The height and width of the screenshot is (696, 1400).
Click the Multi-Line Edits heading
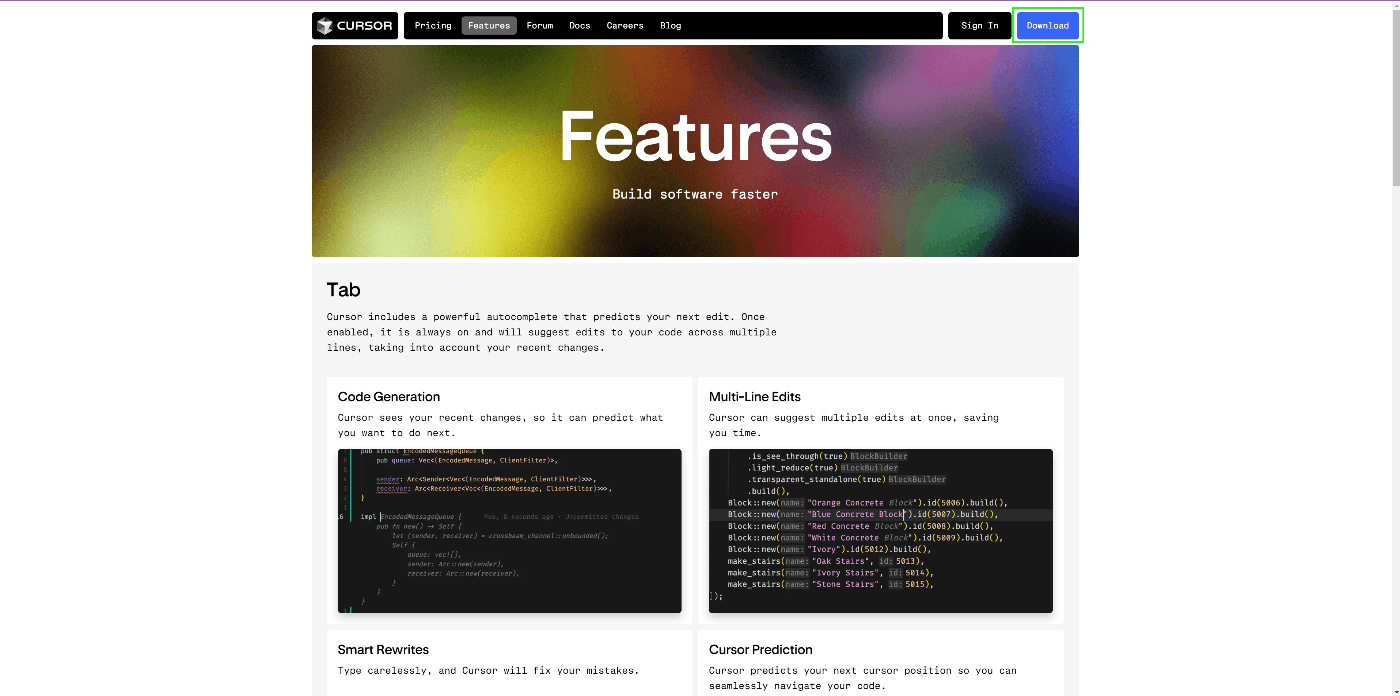(755, 397)
